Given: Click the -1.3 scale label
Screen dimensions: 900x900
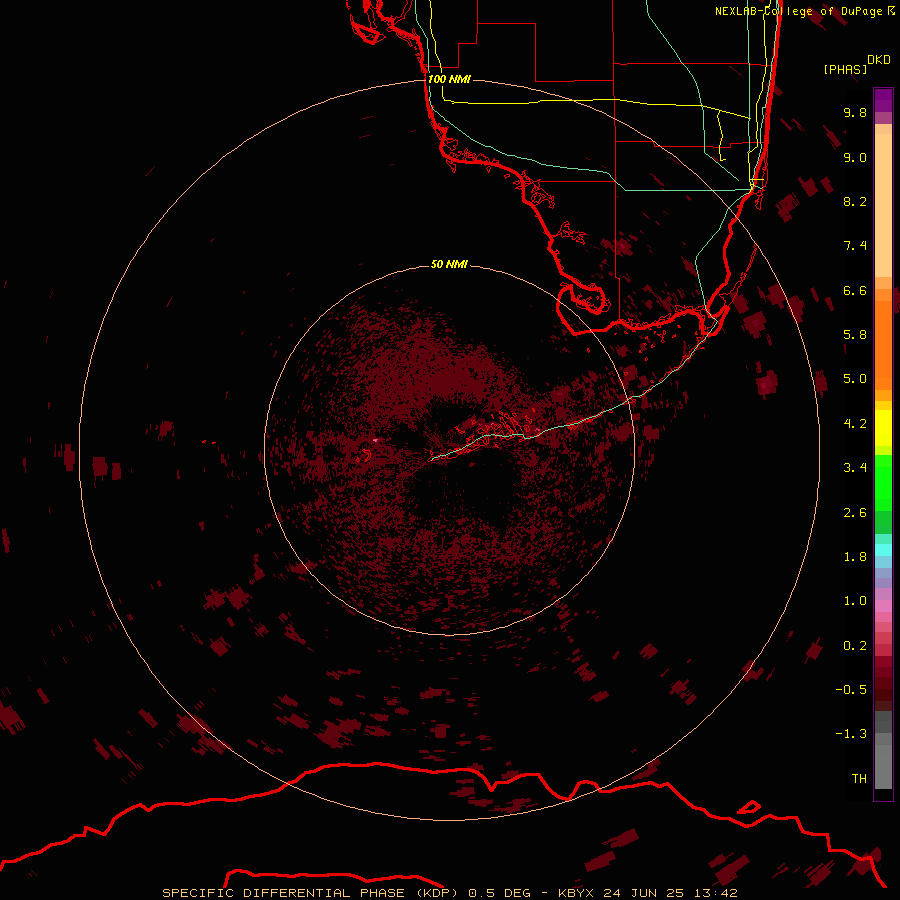Looking at the screenshot, I should coord(851,734).
